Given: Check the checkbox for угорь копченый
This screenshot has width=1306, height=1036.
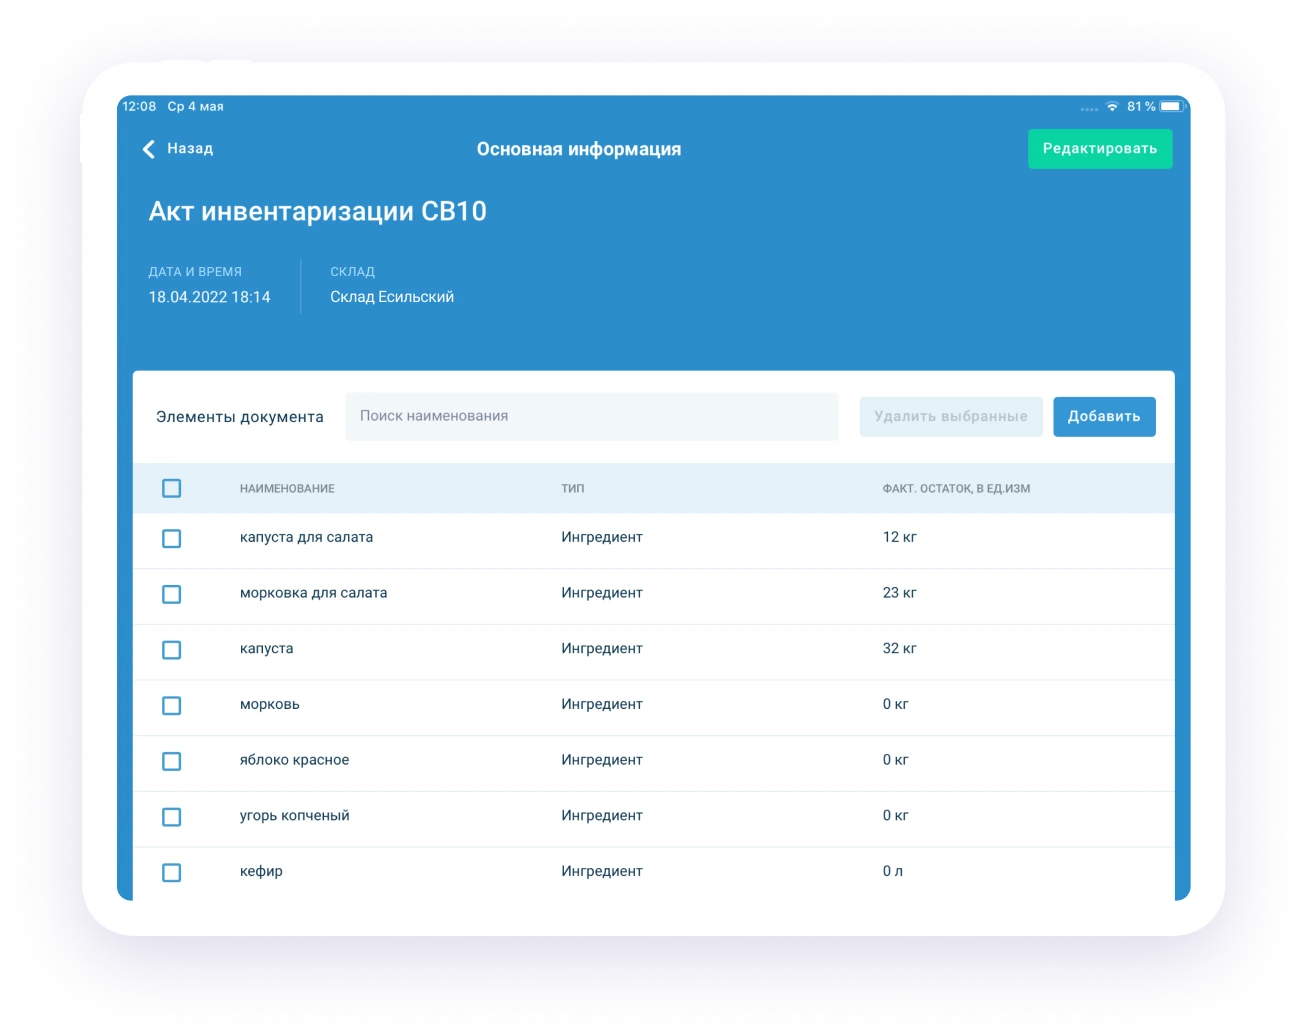Looking at the screenshot, I should point(171,816).
